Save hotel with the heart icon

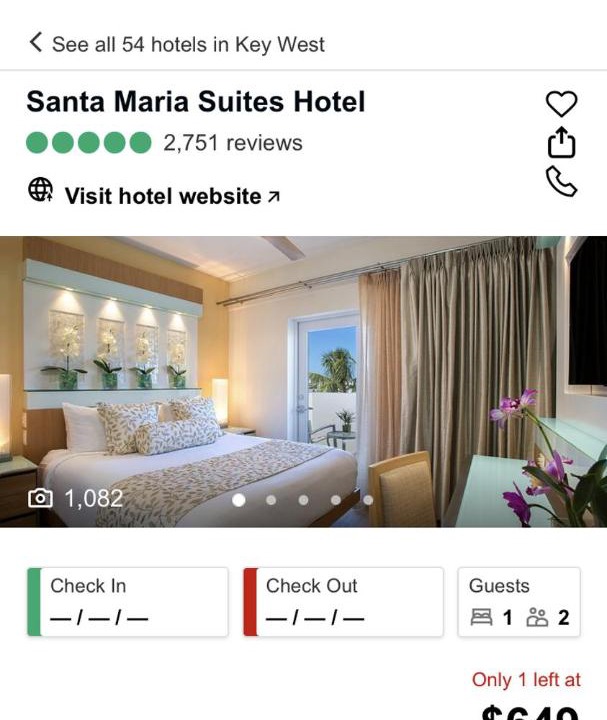click(561, 104)
